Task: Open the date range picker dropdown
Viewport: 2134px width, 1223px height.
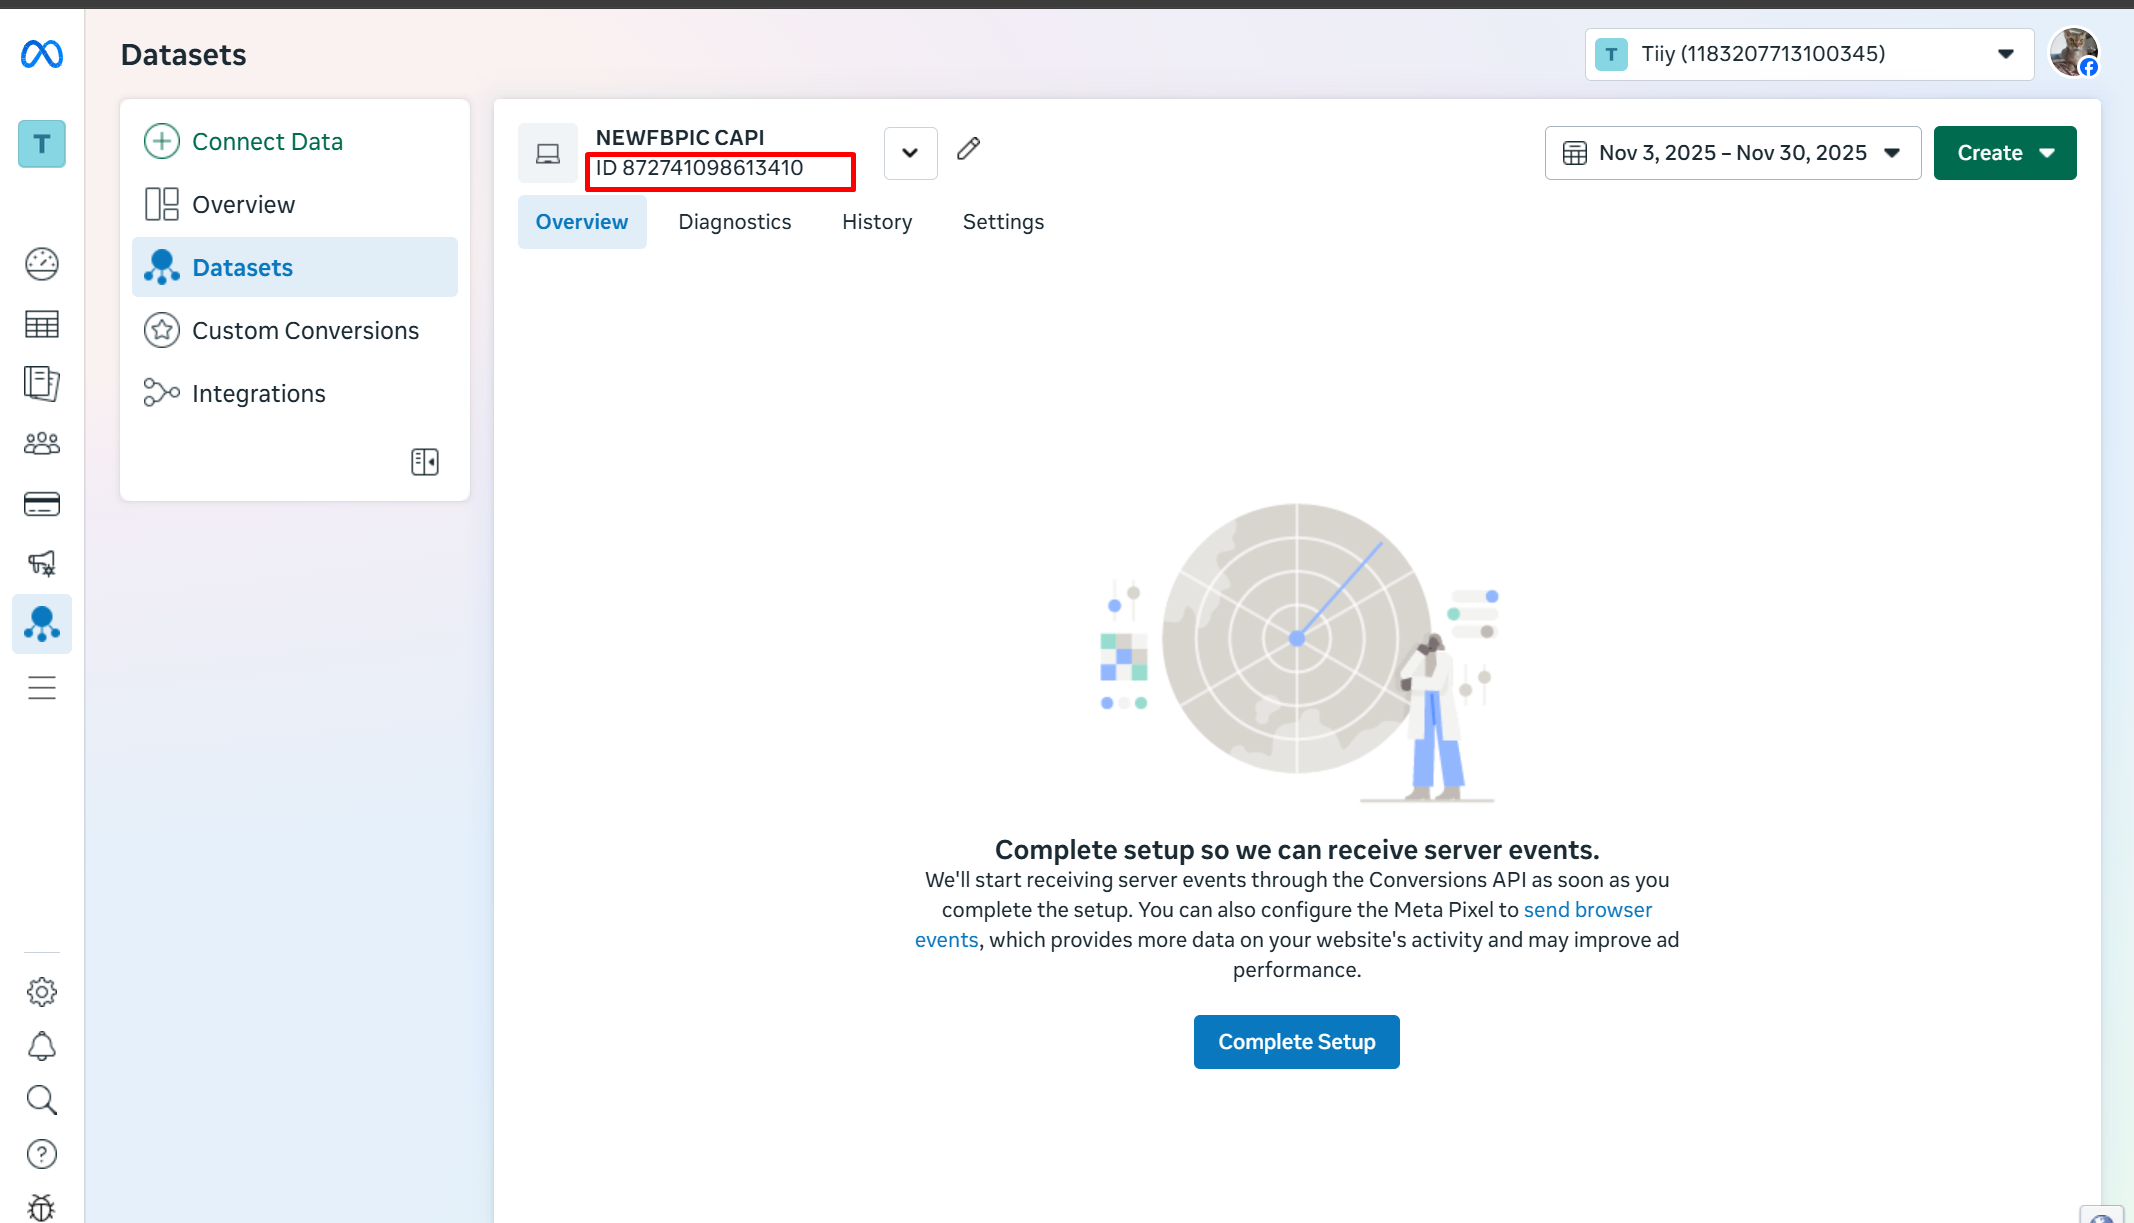Action: coord(1732,153)
